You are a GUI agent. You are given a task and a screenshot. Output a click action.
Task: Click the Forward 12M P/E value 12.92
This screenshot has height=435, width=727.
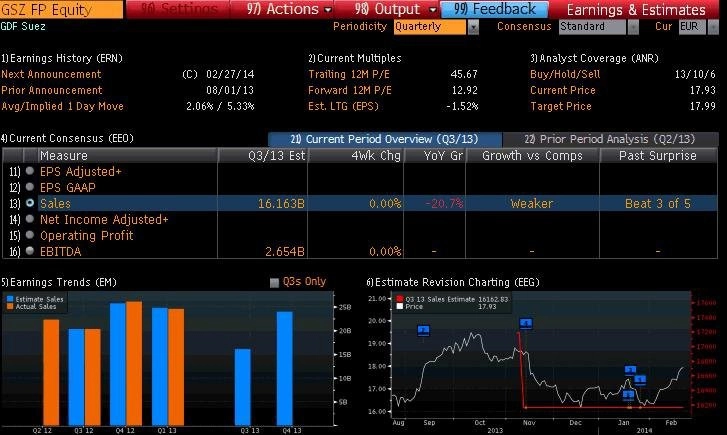tap(464, 90)
